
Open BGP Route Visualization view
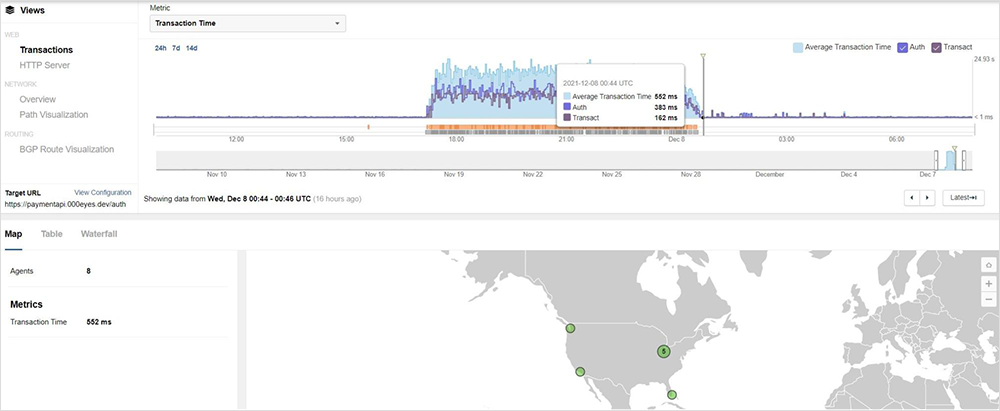coord(66,149)
